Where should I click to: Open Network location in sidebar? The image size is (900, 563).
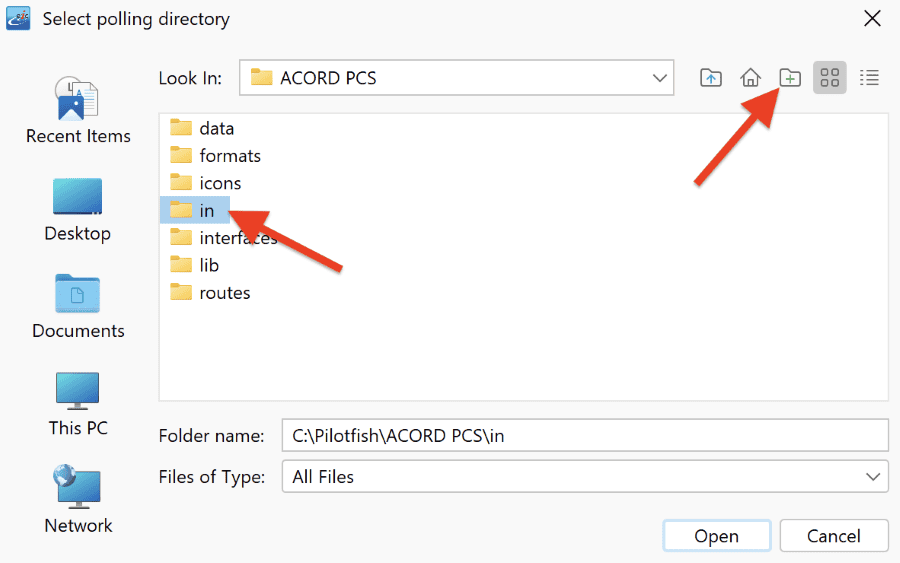point(78,500)
